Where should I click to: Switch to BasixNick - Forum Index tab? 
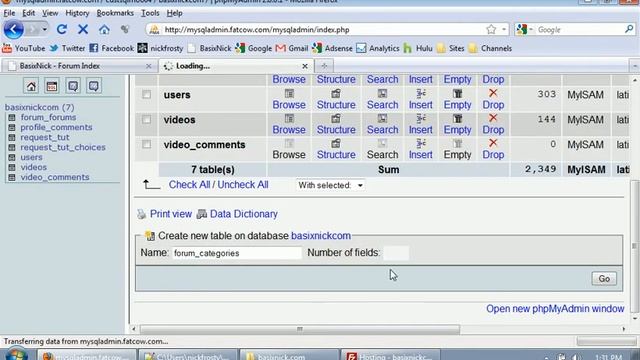click(x=80, y=66)
